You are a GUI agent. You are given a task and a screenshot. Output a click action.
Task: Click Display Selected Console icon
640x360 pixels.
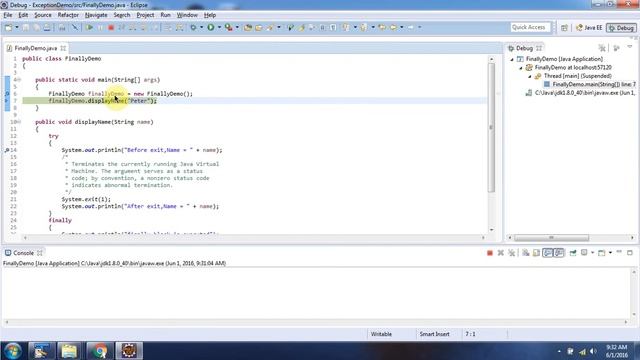point(584,253)
